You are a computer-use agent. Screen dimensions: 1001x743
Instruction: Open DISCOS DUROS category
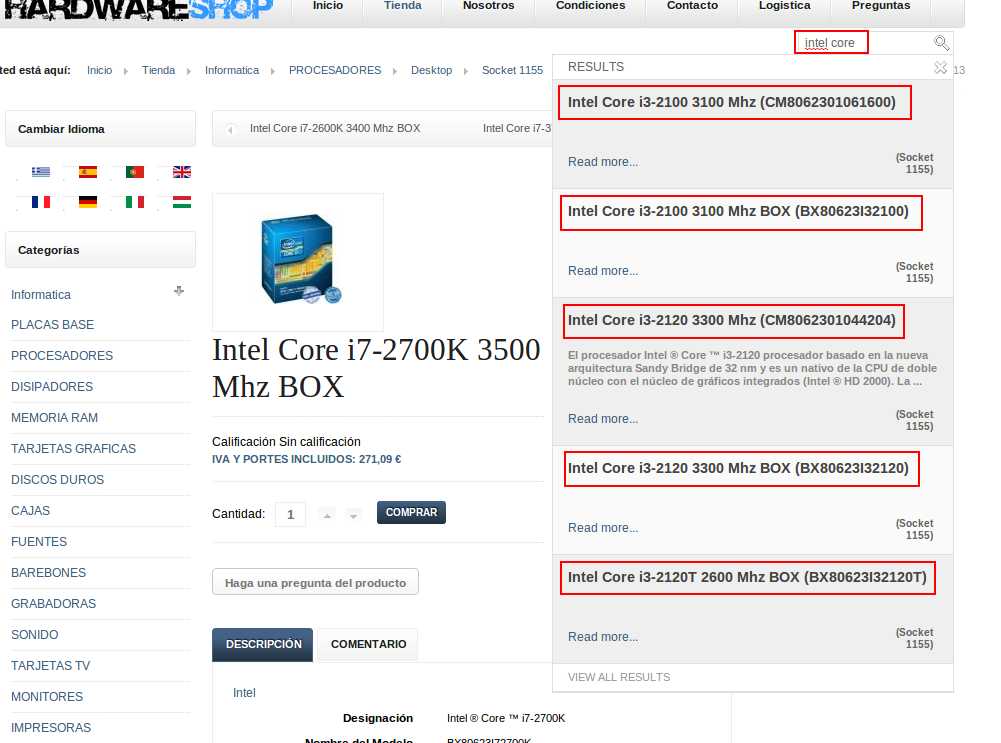coord(57,480)
